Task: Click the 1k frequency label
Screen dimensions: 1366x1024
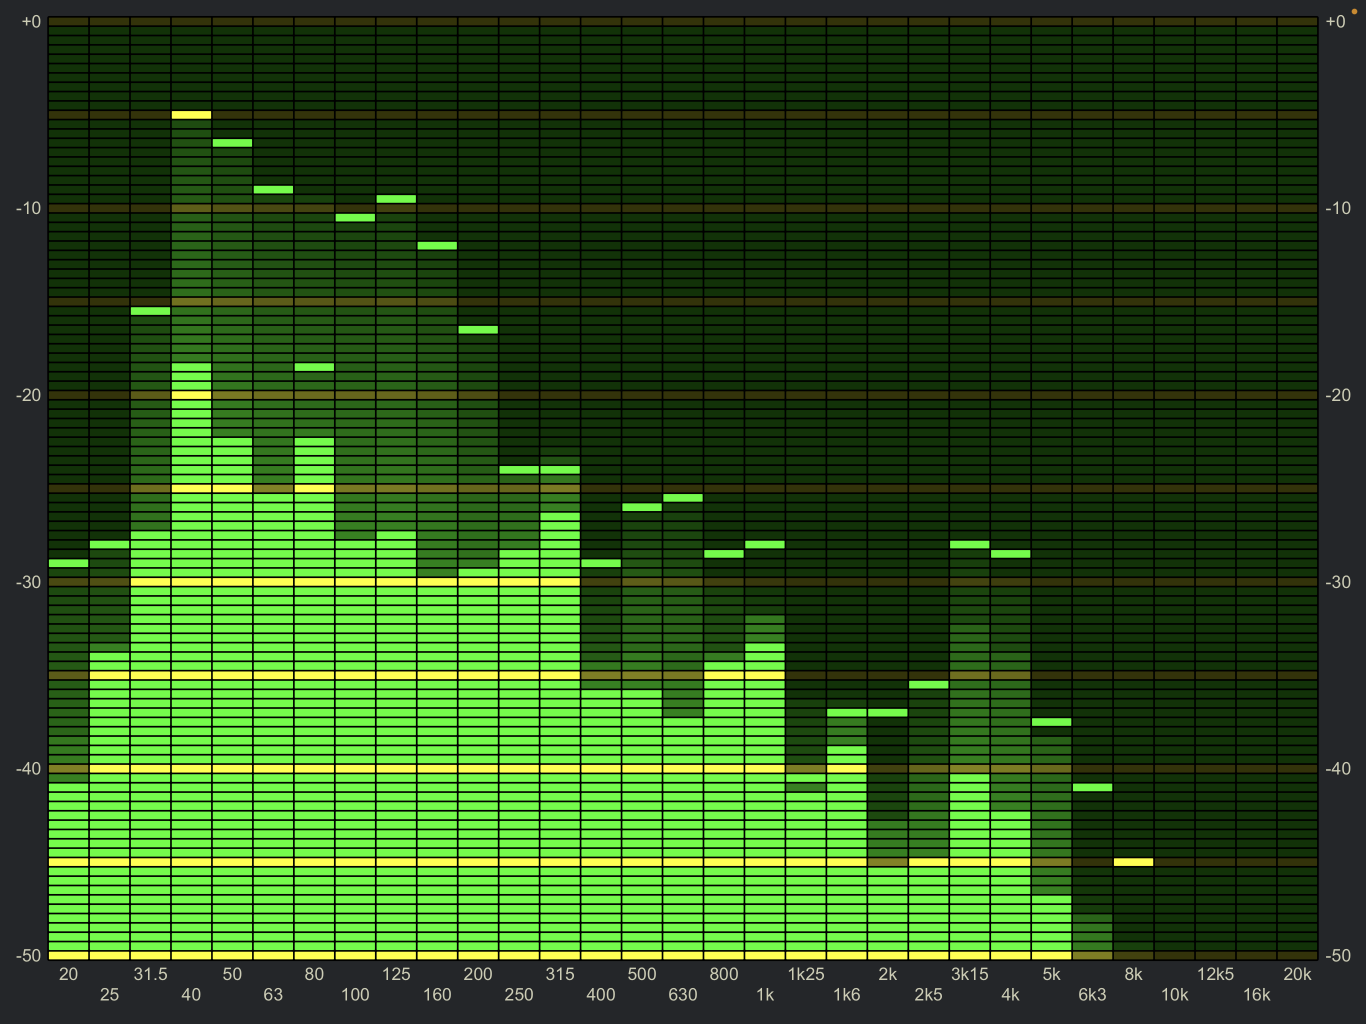Action: (766, 995)
